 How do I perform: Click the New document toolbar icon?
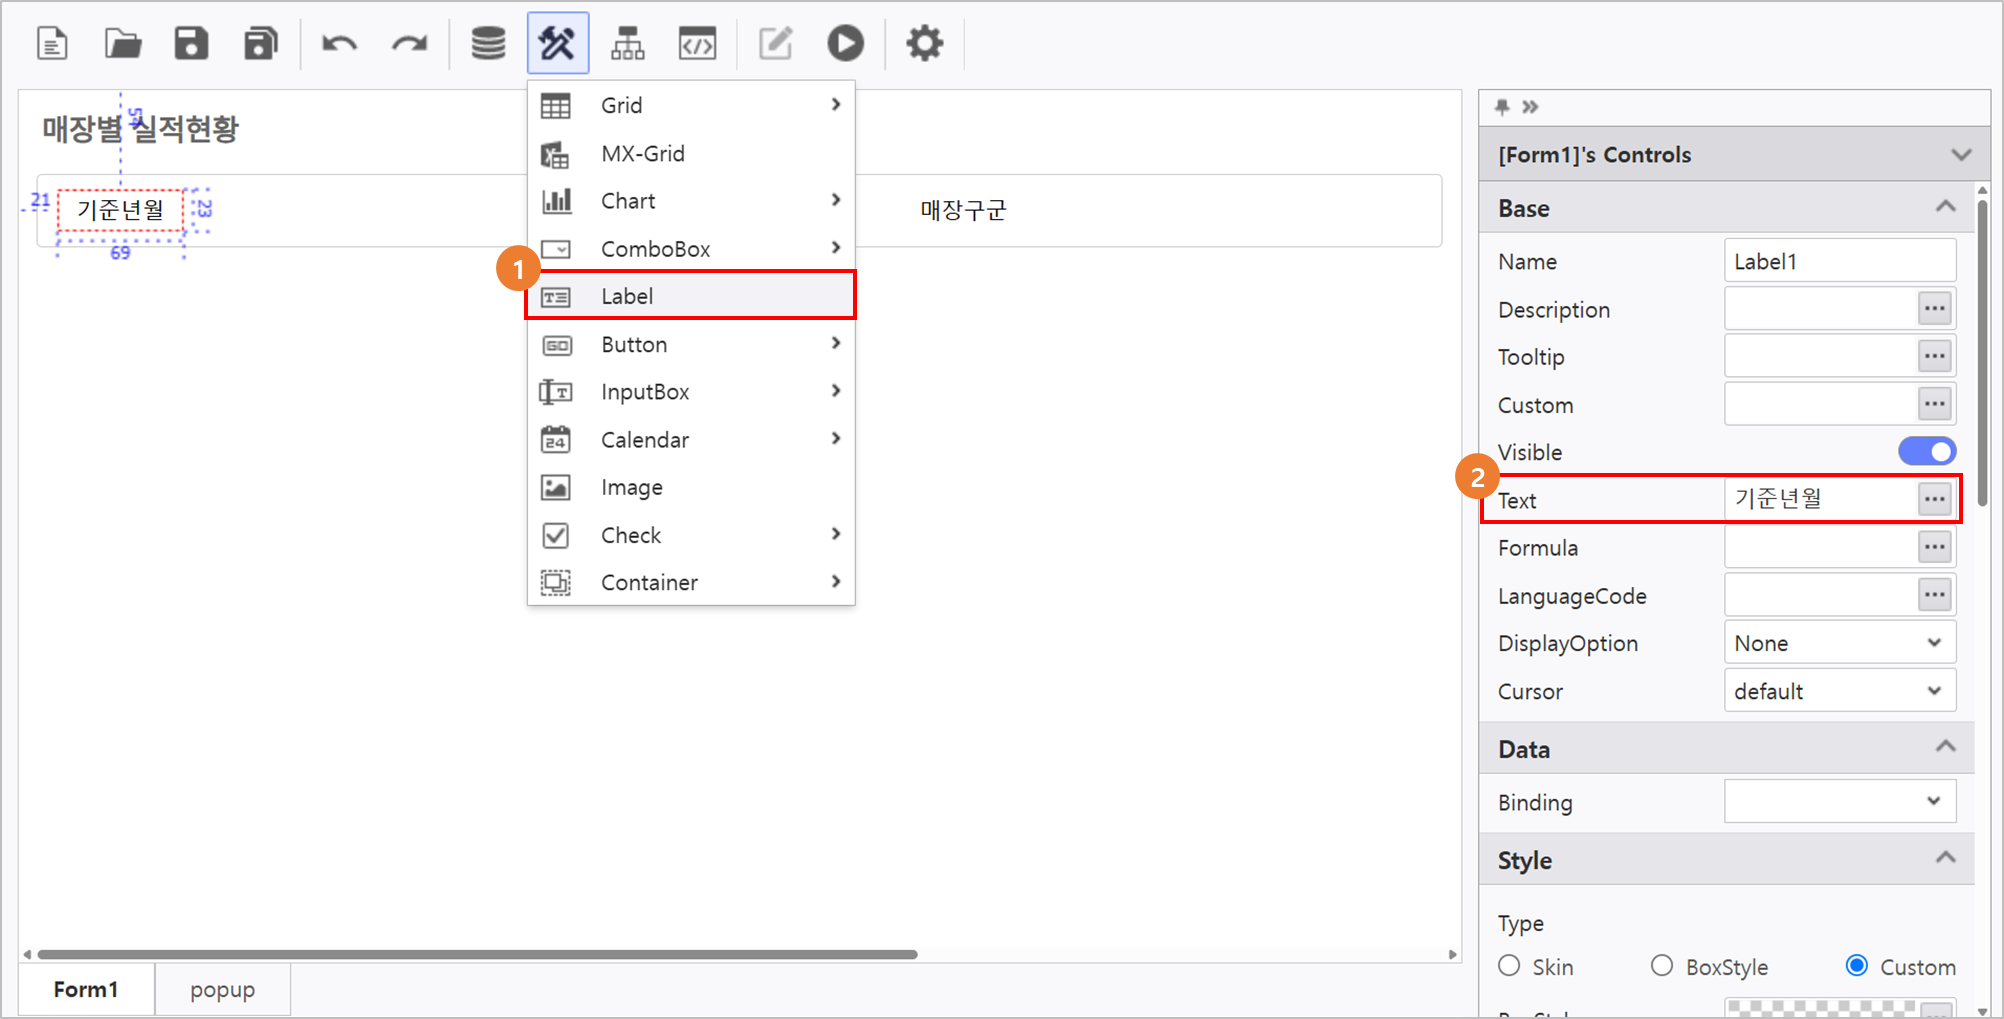[52, 44]
